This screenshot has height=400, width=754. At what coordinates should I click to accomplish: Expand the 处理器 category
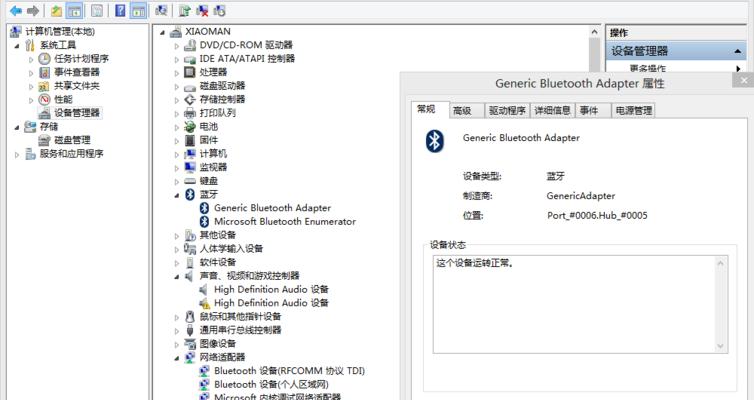coord(176,73)
